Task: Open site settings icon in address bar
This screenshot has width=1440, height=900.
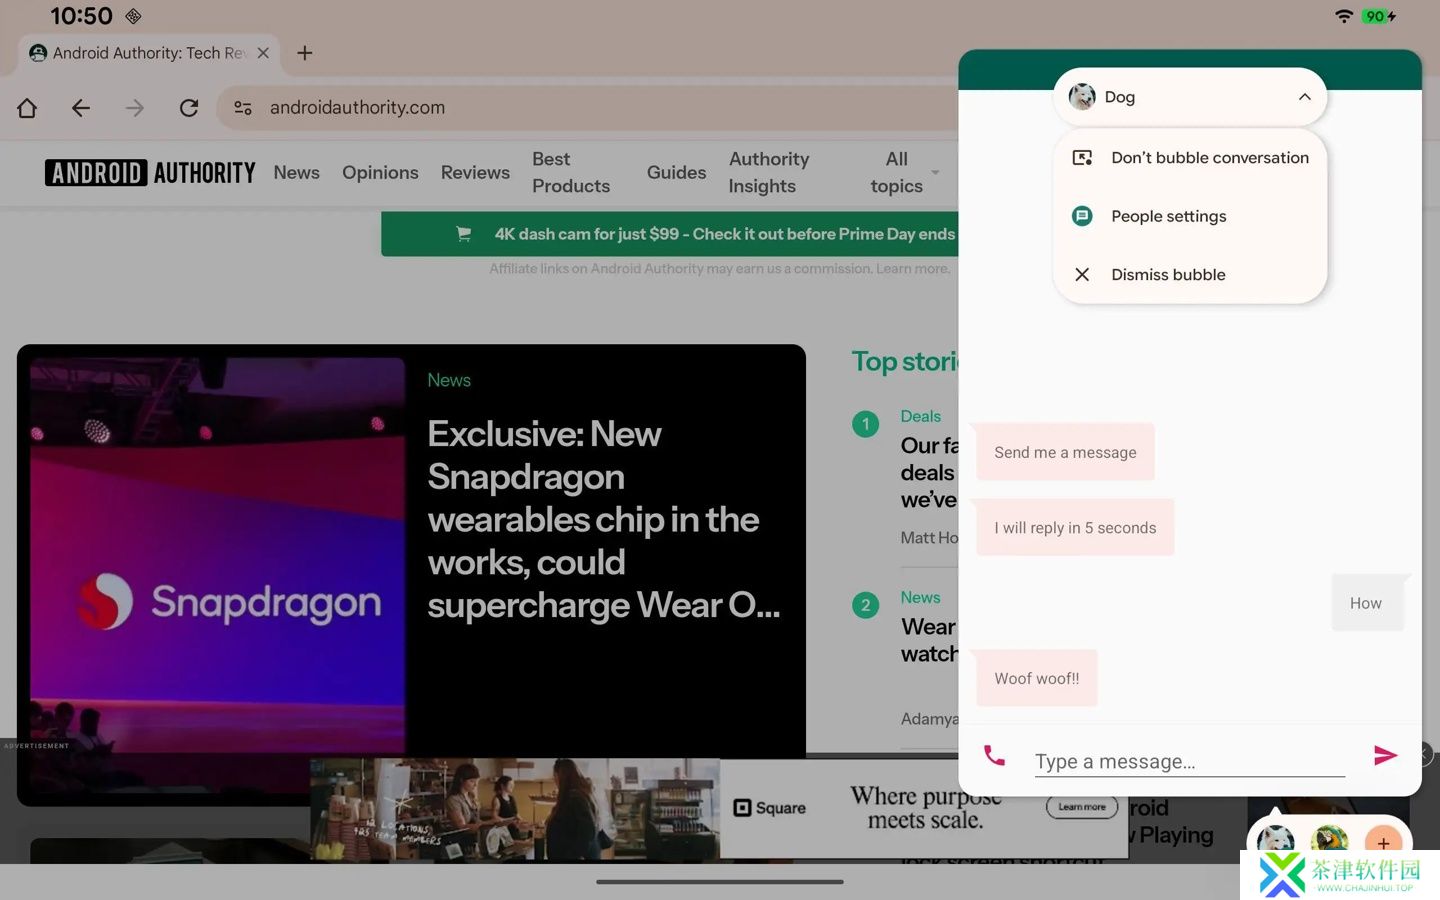Action: 243,108
